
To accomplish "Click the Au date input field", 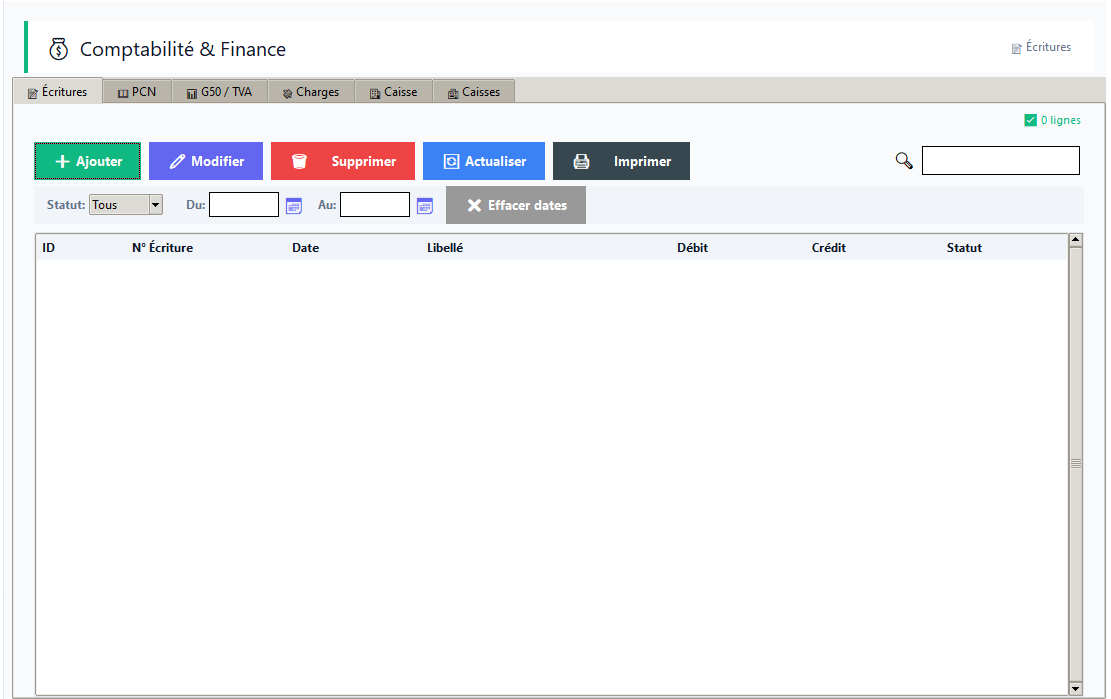I will click(x=375, y=205).
